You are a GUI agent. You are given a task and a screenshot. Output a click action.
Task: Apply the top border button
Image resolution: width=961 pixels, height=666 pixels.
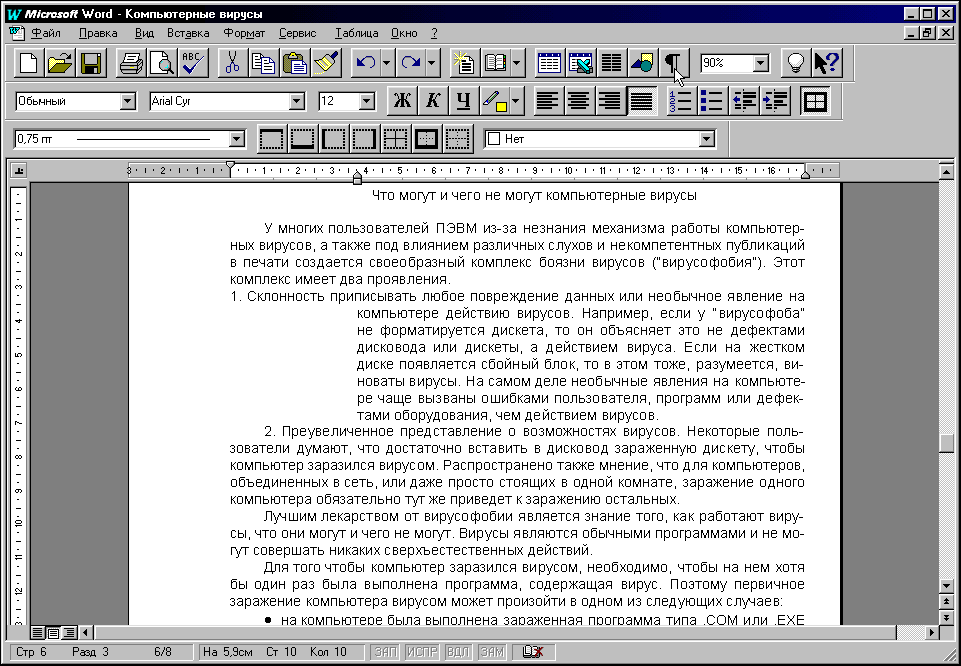click(x=272, y=139)
